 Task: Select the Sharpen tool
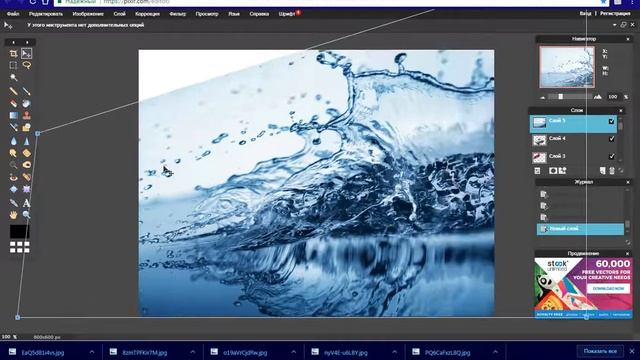(x=27, y=141)
